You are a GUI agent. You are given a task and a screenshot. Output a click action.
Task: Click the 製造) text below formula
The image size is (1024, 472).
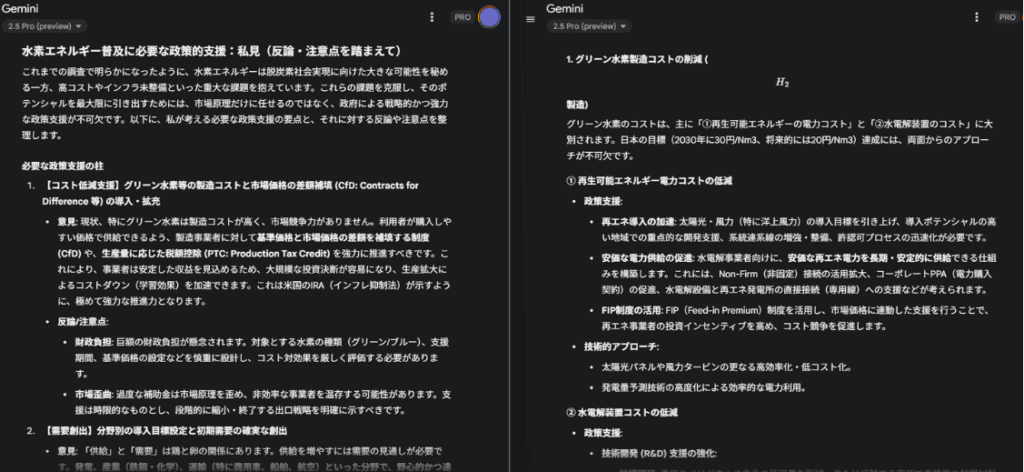(577, 104)
